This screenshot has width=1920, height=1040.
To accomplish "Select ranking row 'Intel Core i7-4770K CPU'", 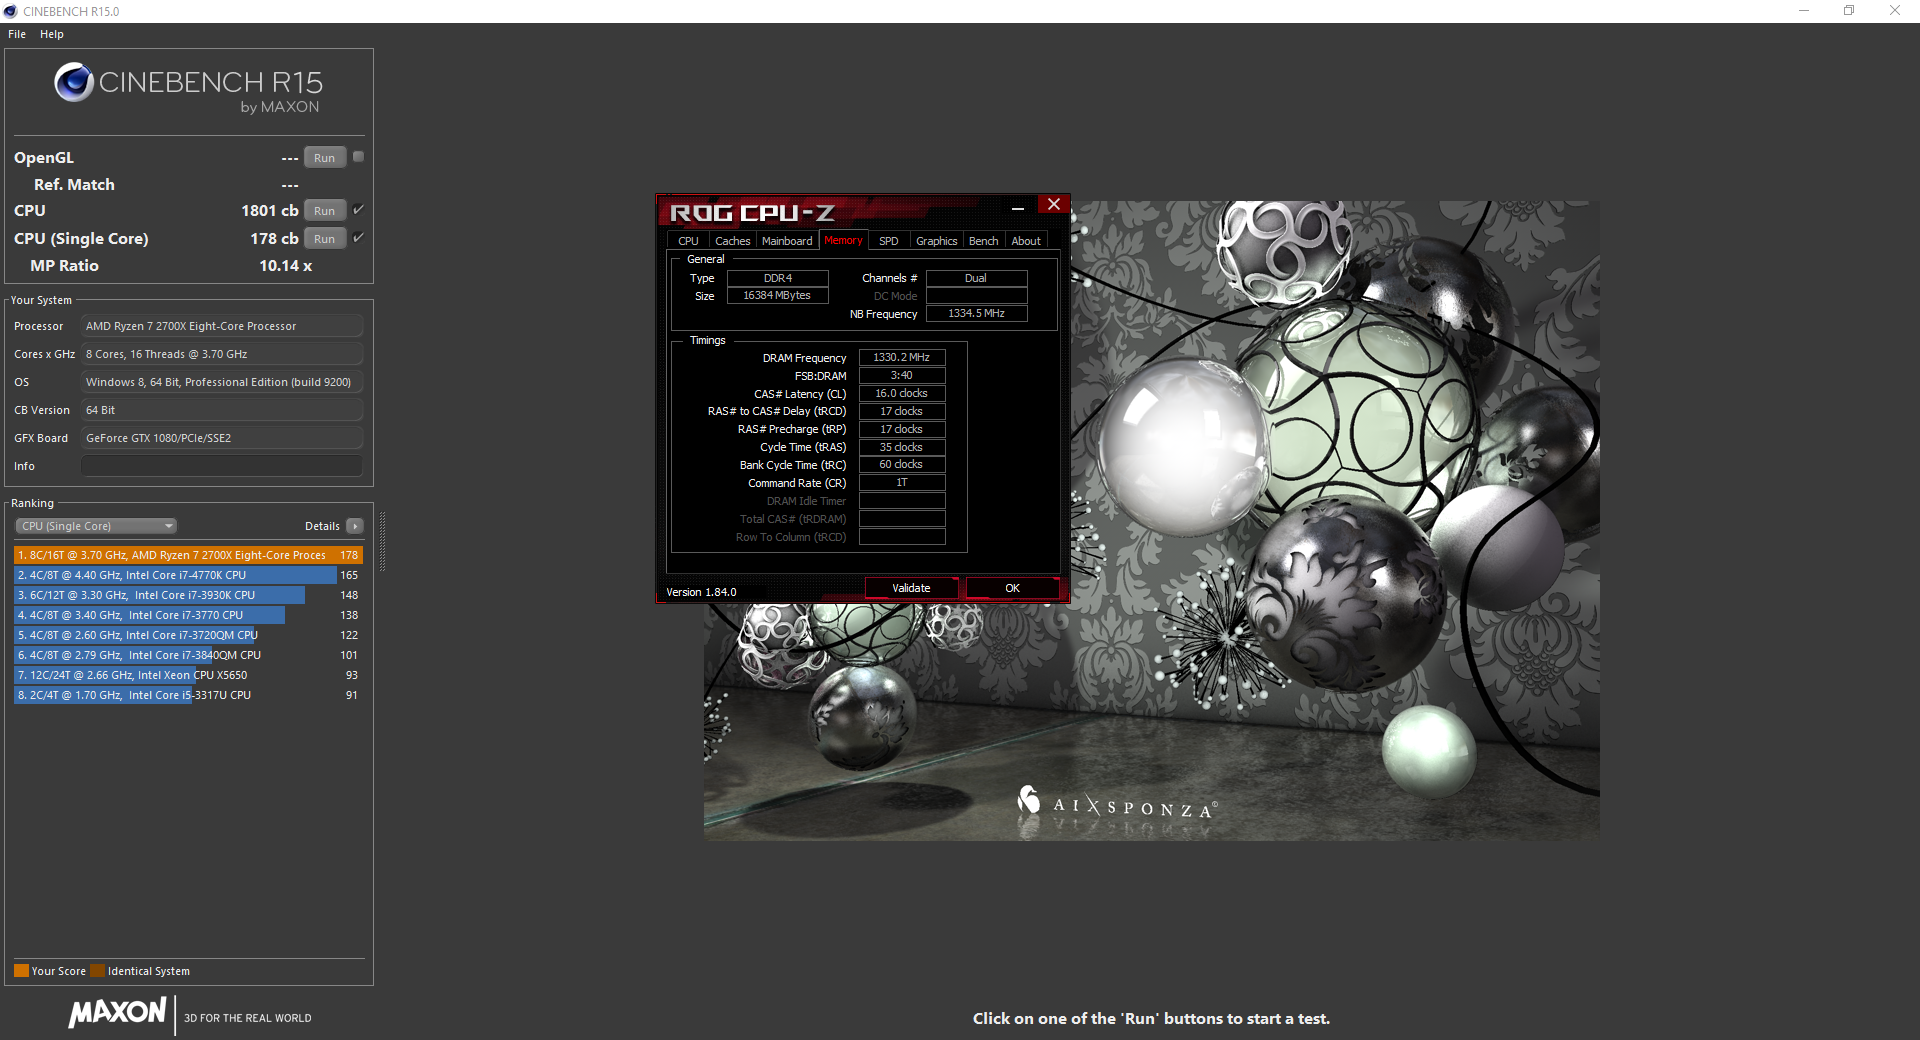I will [188, 575].
